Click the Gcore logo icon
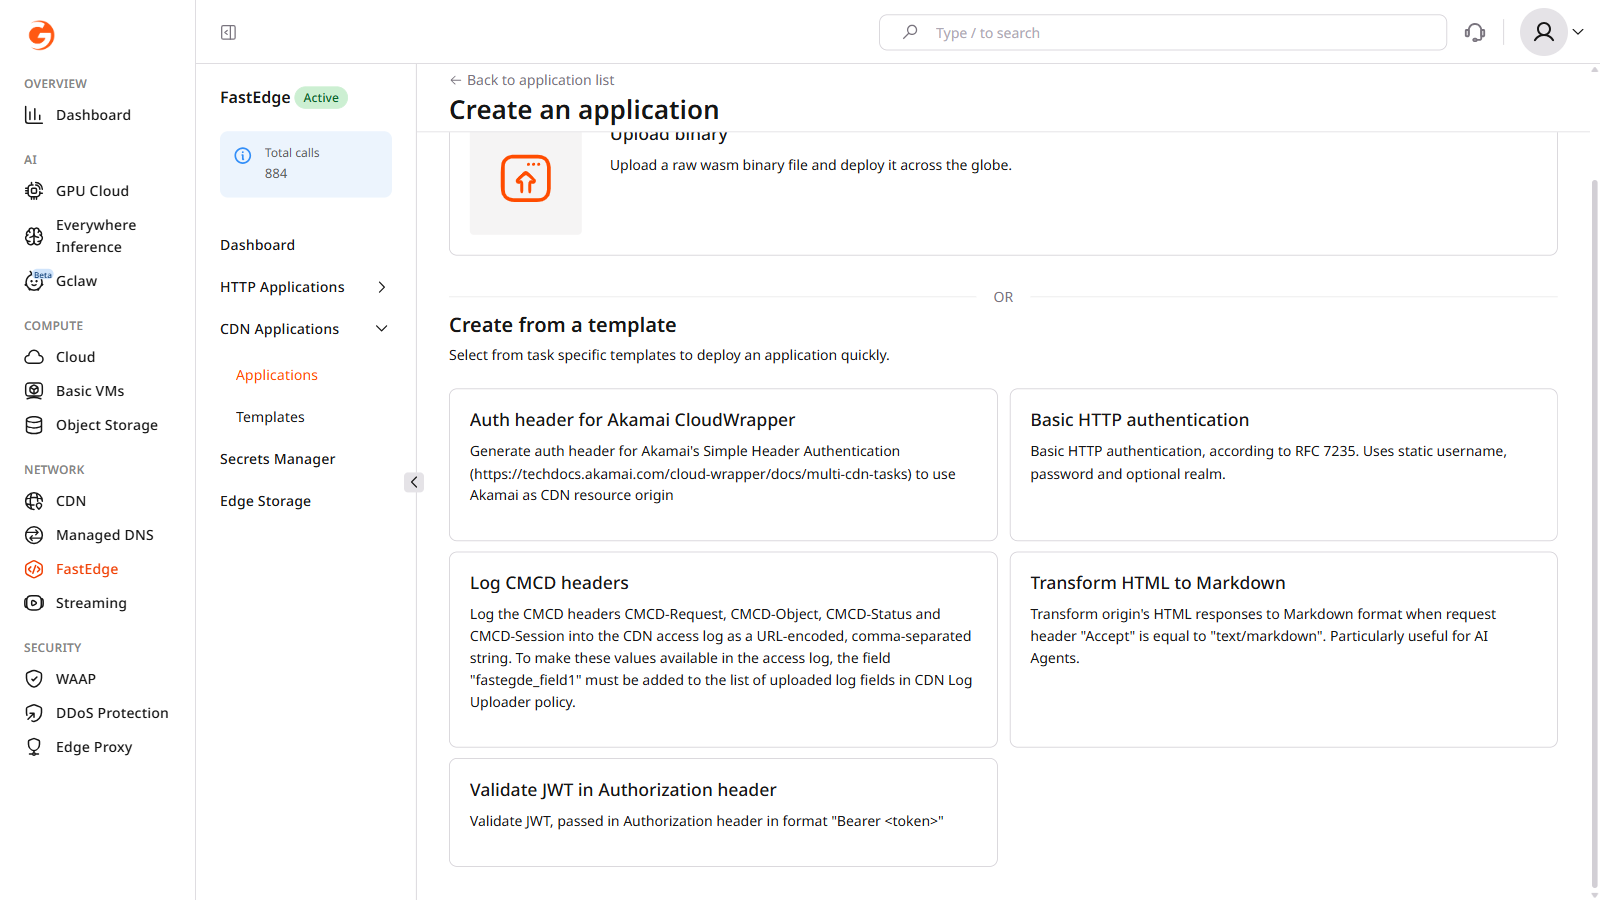 [x=41, y=35]
